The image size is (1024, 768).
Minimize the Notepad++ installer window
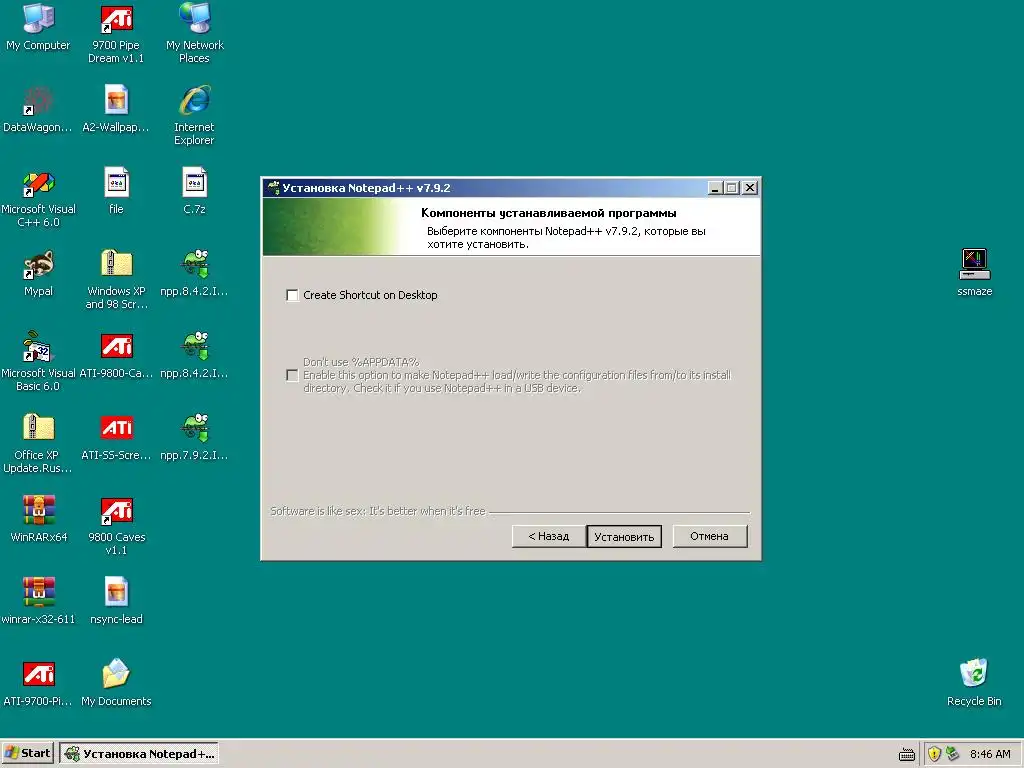pyautogui.click(x=715, y=188)
